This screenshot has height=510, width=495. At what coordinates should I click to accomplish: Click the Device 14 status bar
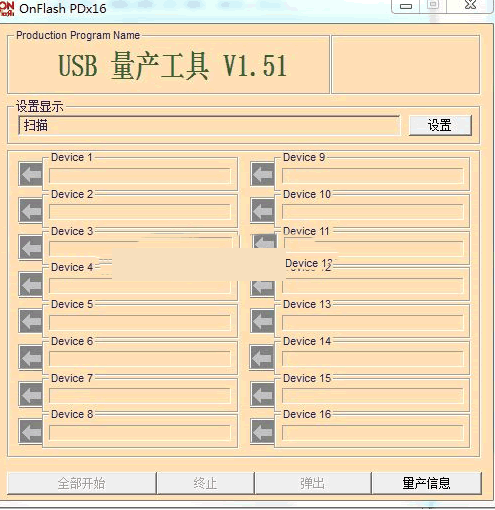click(373, 359)
